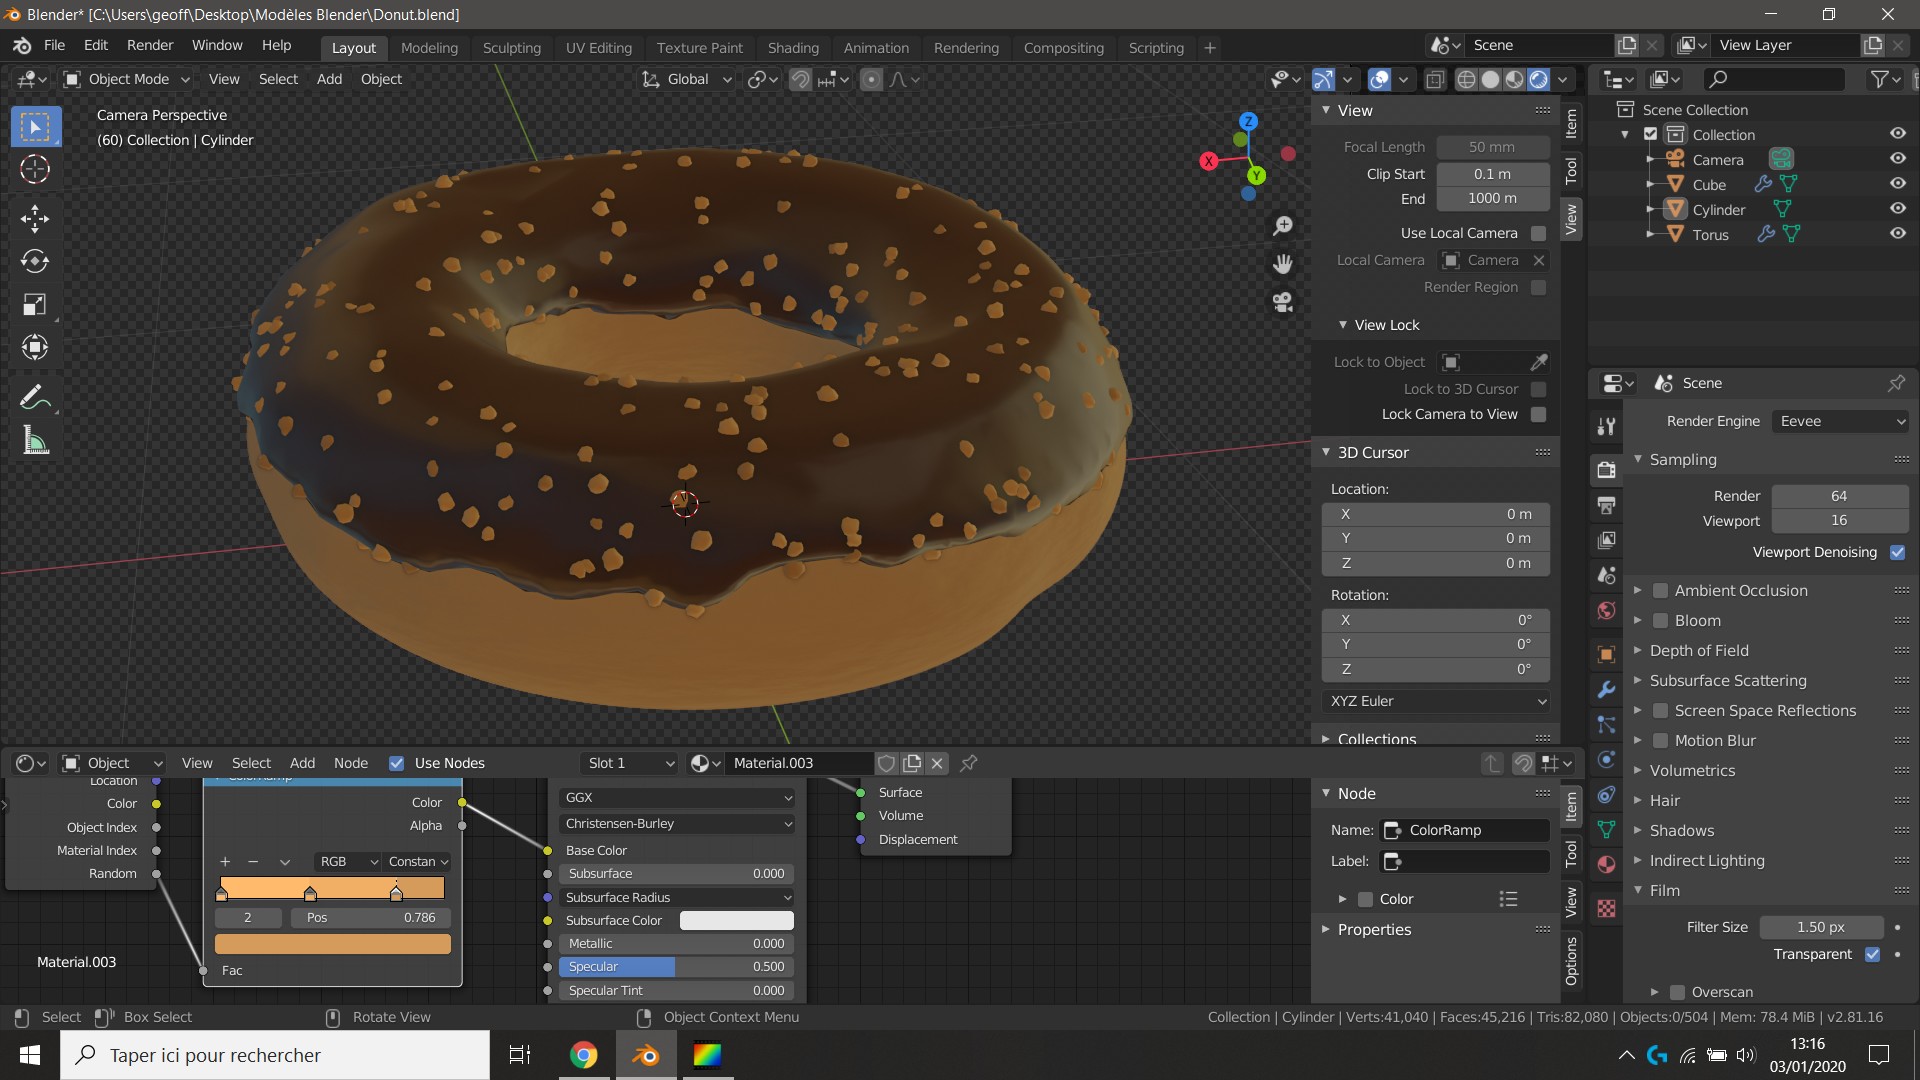Select the Scale tool

click(35, 305)
